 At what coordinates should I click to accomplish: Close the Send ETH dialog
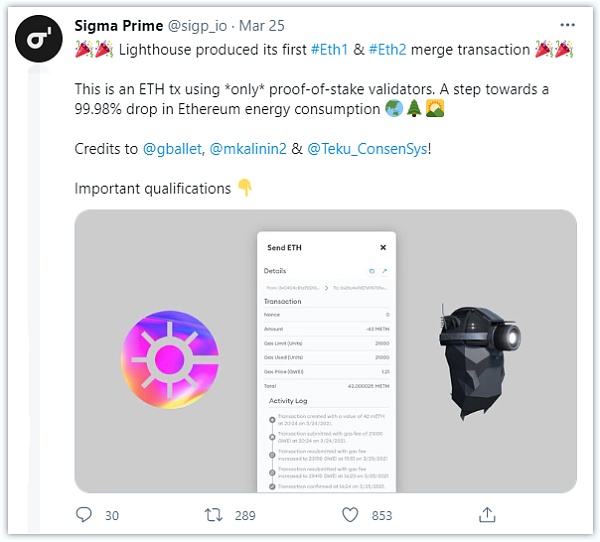(x=382, y=247)
